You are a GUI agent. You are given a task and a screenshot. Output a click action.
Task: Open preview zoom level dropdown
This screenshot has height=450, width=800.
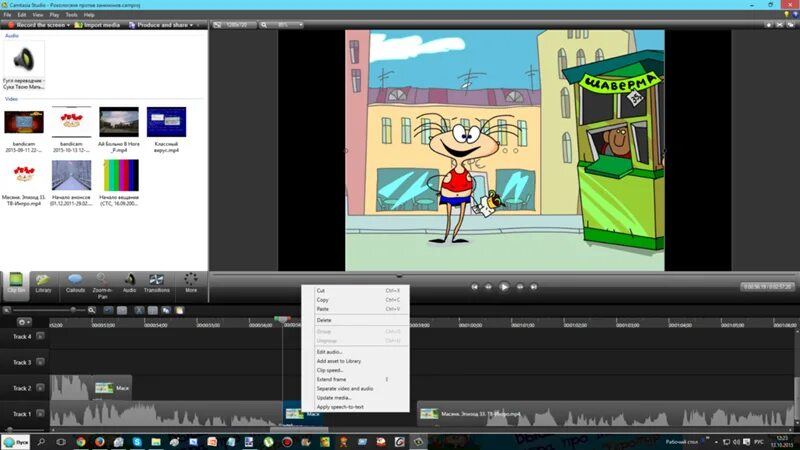click(x=300, y=24)
